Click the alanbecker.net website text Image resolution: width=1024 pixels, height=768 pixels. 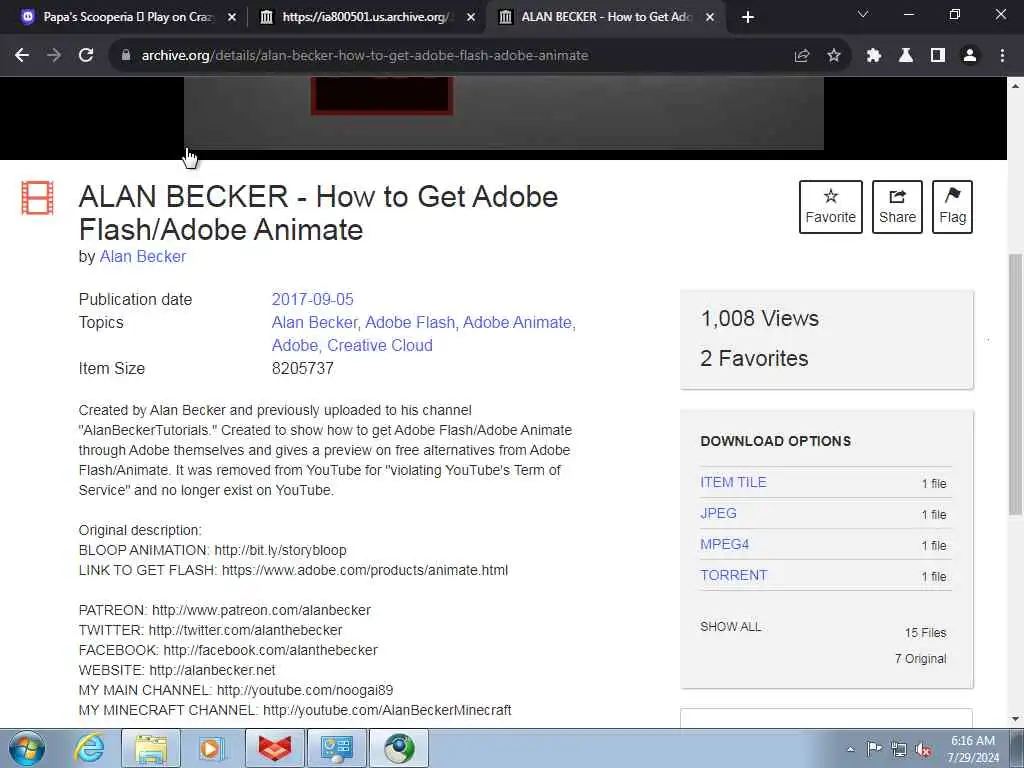pyautogui.click(x=212, y=670)
